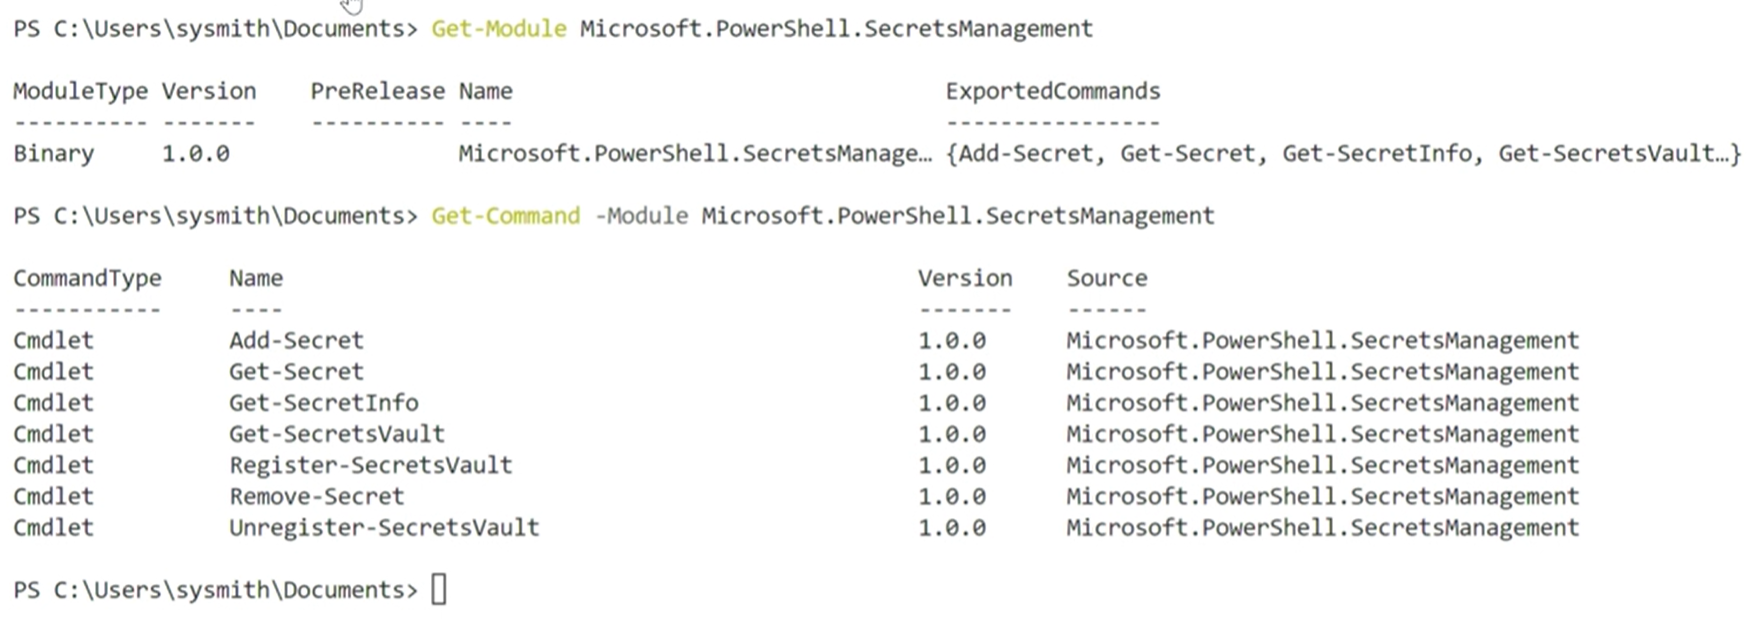Select the Get-SecretInfo cmdlet name

[323, 402]
